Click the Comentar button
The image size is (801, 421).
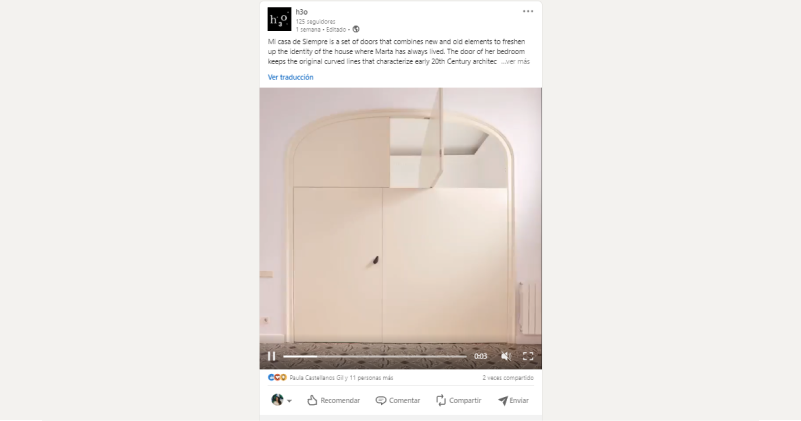tap(397, 401)
